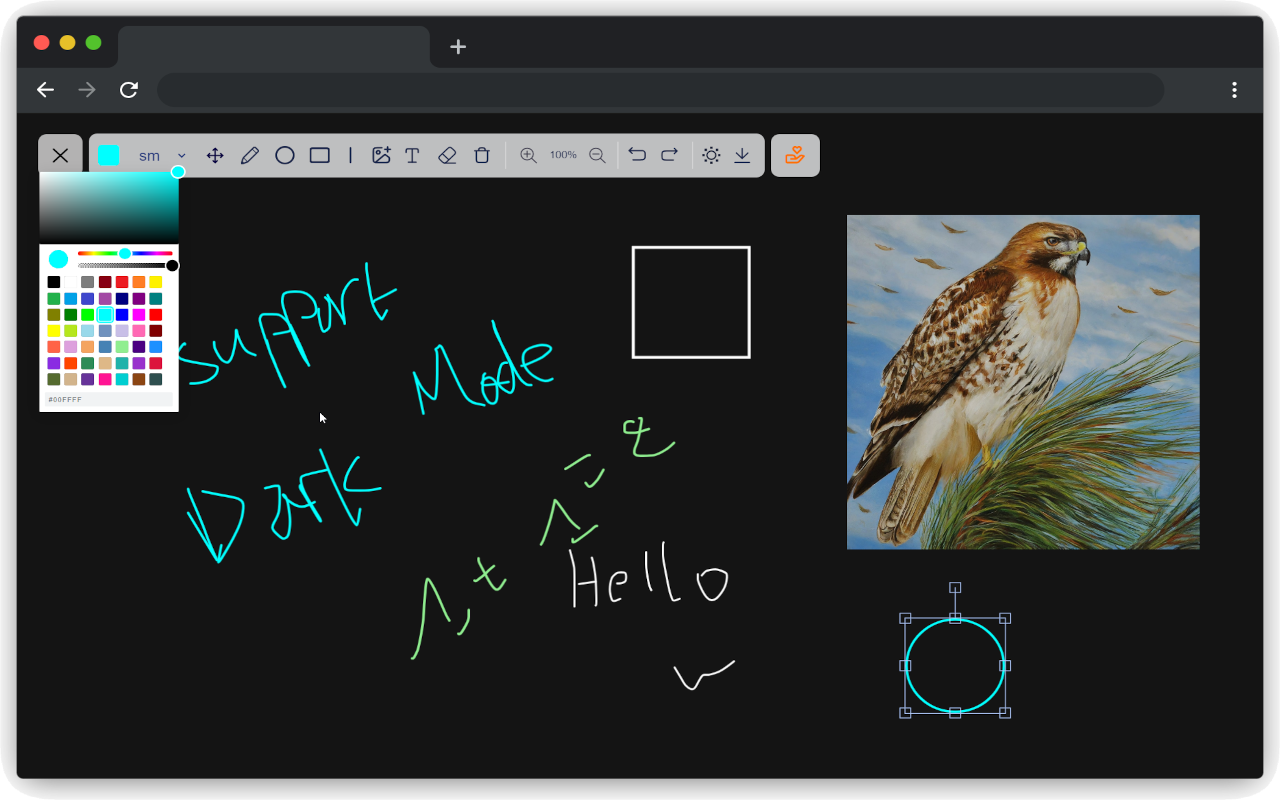This screenshot has width=1280, height=800.
Task: Click the cyan current color swatch in toolbar
Action: pos(108,155)
